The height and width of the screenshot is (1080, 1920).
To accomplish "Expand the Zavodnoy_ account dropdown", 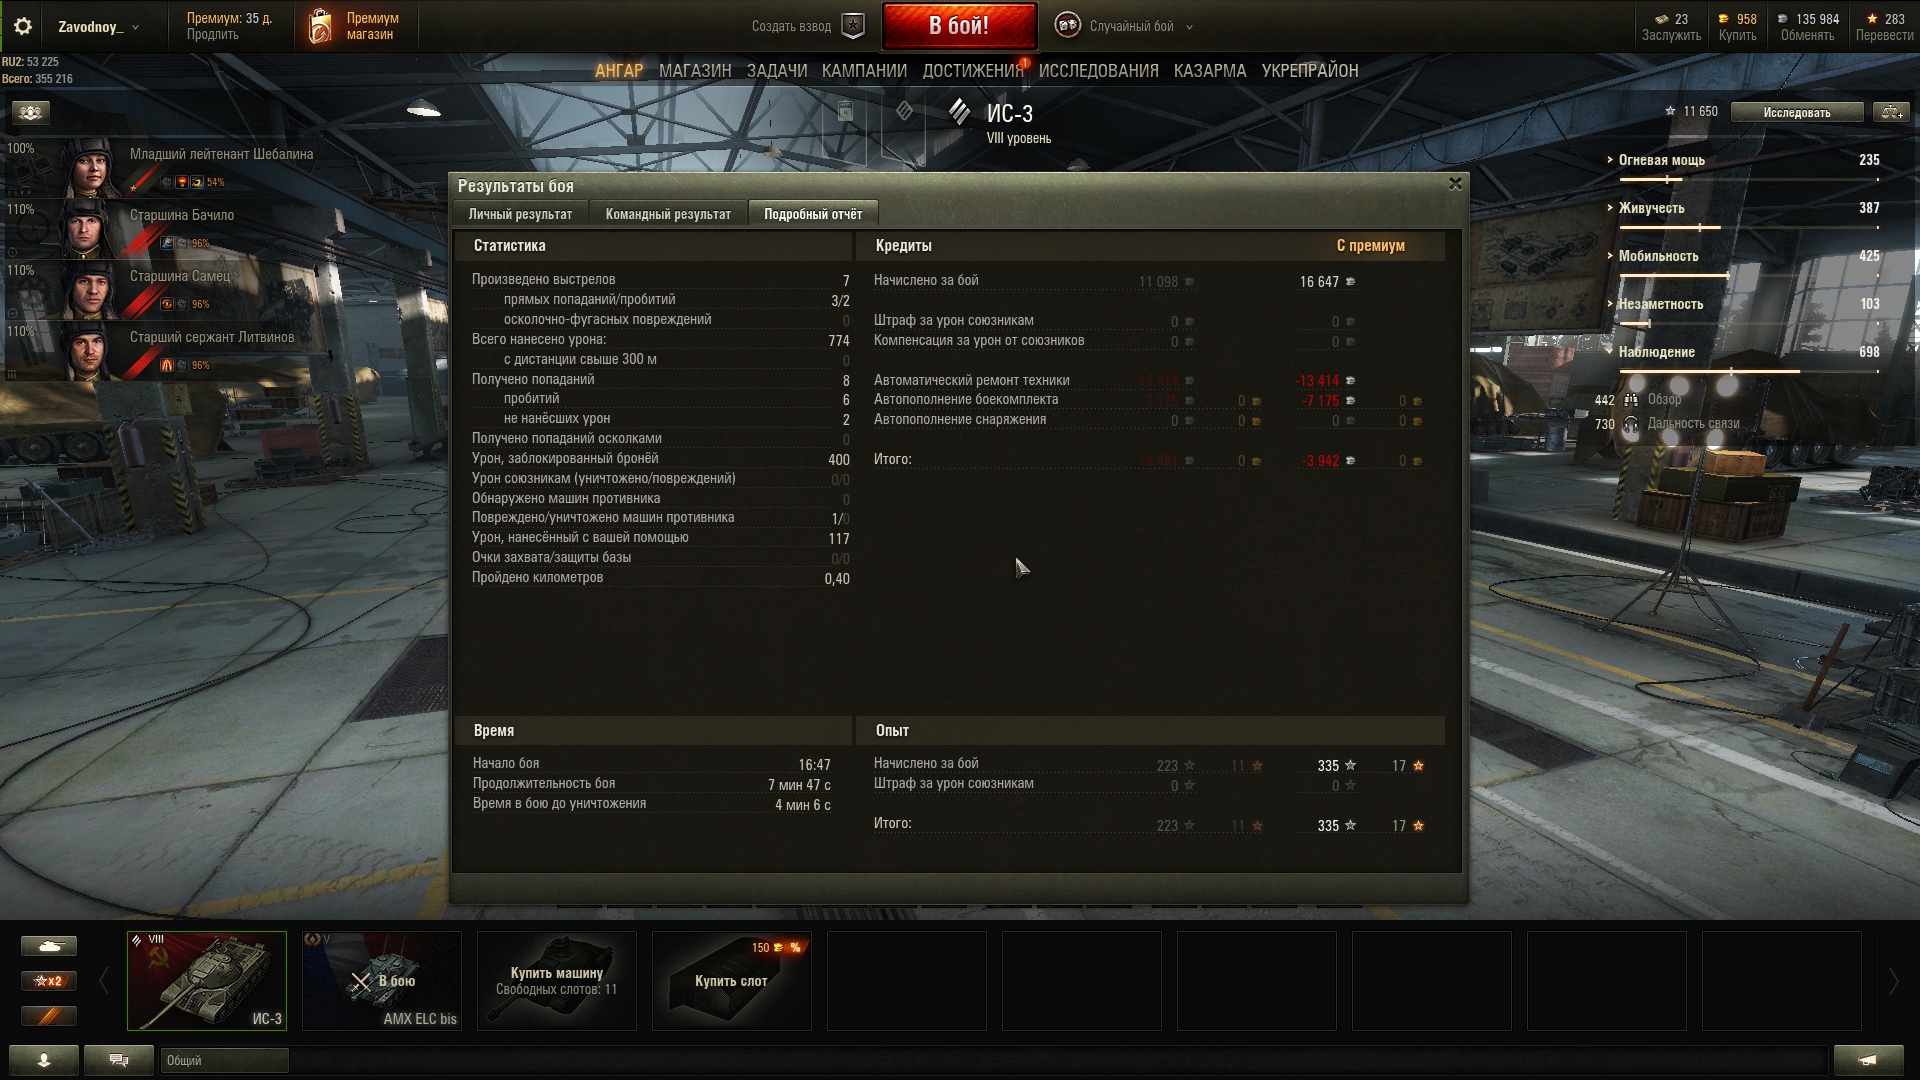I will pos(98,27).
